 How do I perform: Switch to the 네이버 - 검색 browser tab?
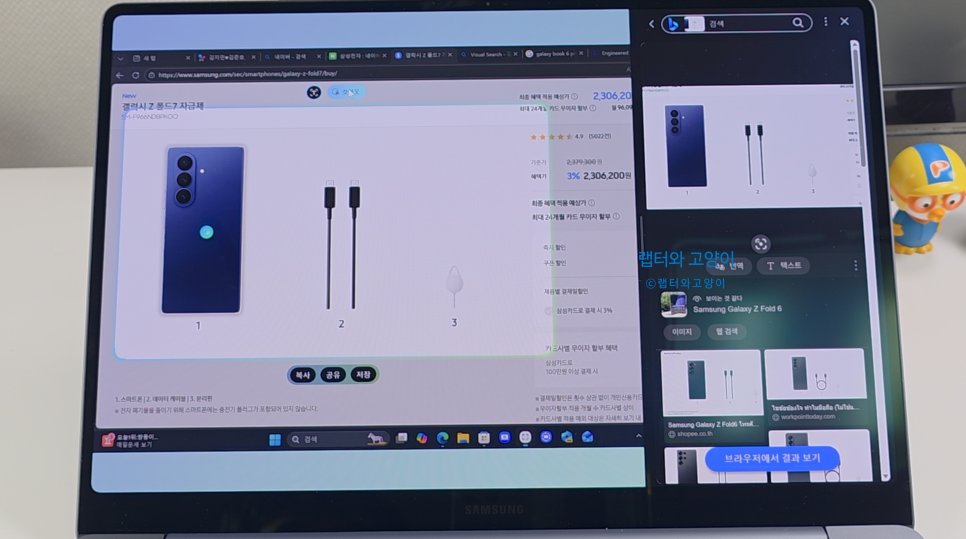pos(291,57)
